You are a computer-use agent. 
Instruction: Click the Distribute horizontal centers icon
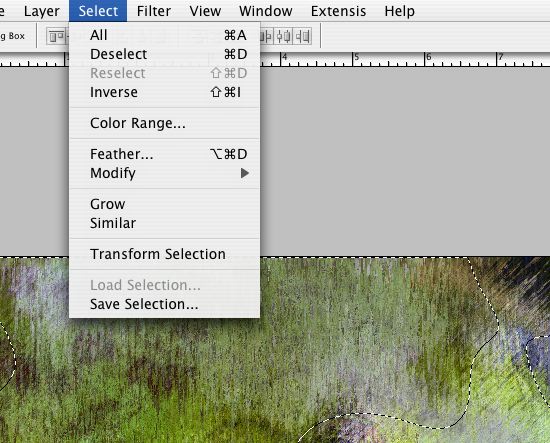tap(284, 36)
